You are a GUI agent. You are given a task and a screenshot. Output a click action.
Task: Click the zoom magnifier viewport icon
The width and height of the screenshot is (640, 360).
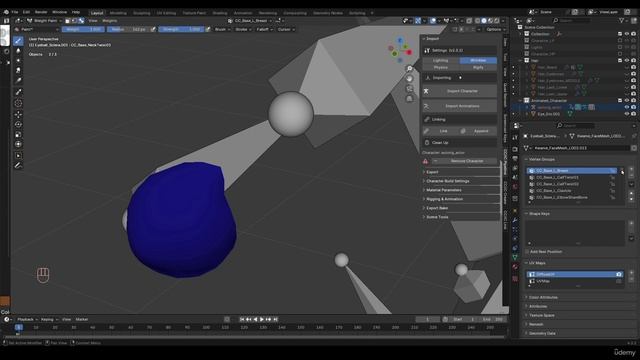[409, 69]
